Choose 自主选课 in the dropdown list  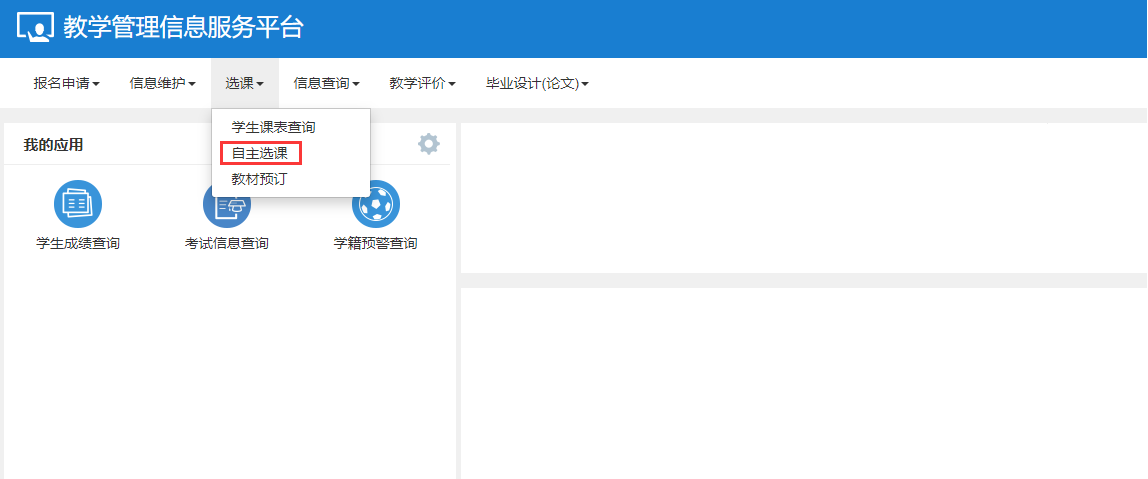coord(260,153)
